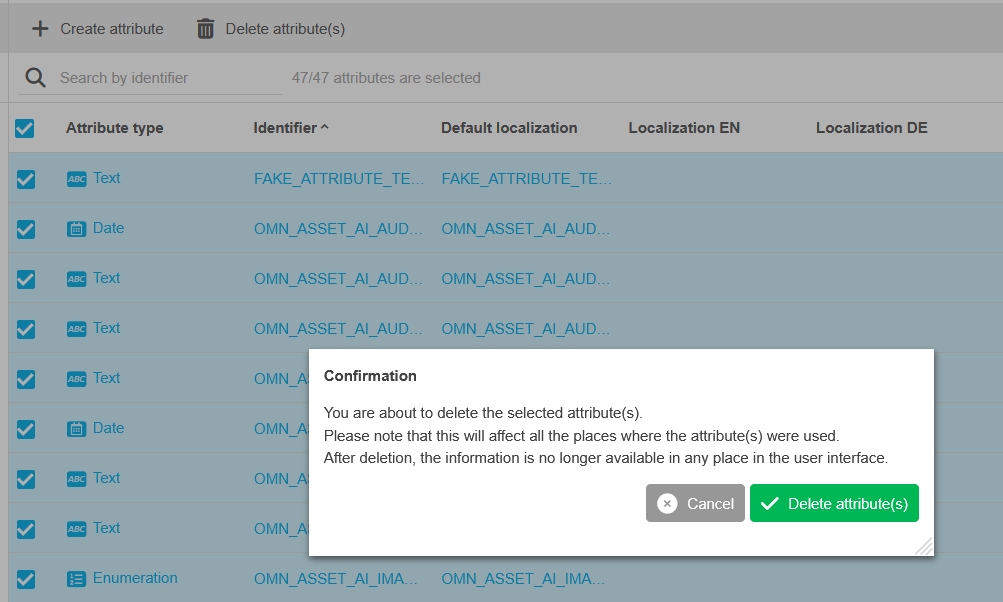The height and width of the screenshot is (602, 1003).
Task: Click the checkmark icon on green Delete button
Action: [x=770, y=504]
